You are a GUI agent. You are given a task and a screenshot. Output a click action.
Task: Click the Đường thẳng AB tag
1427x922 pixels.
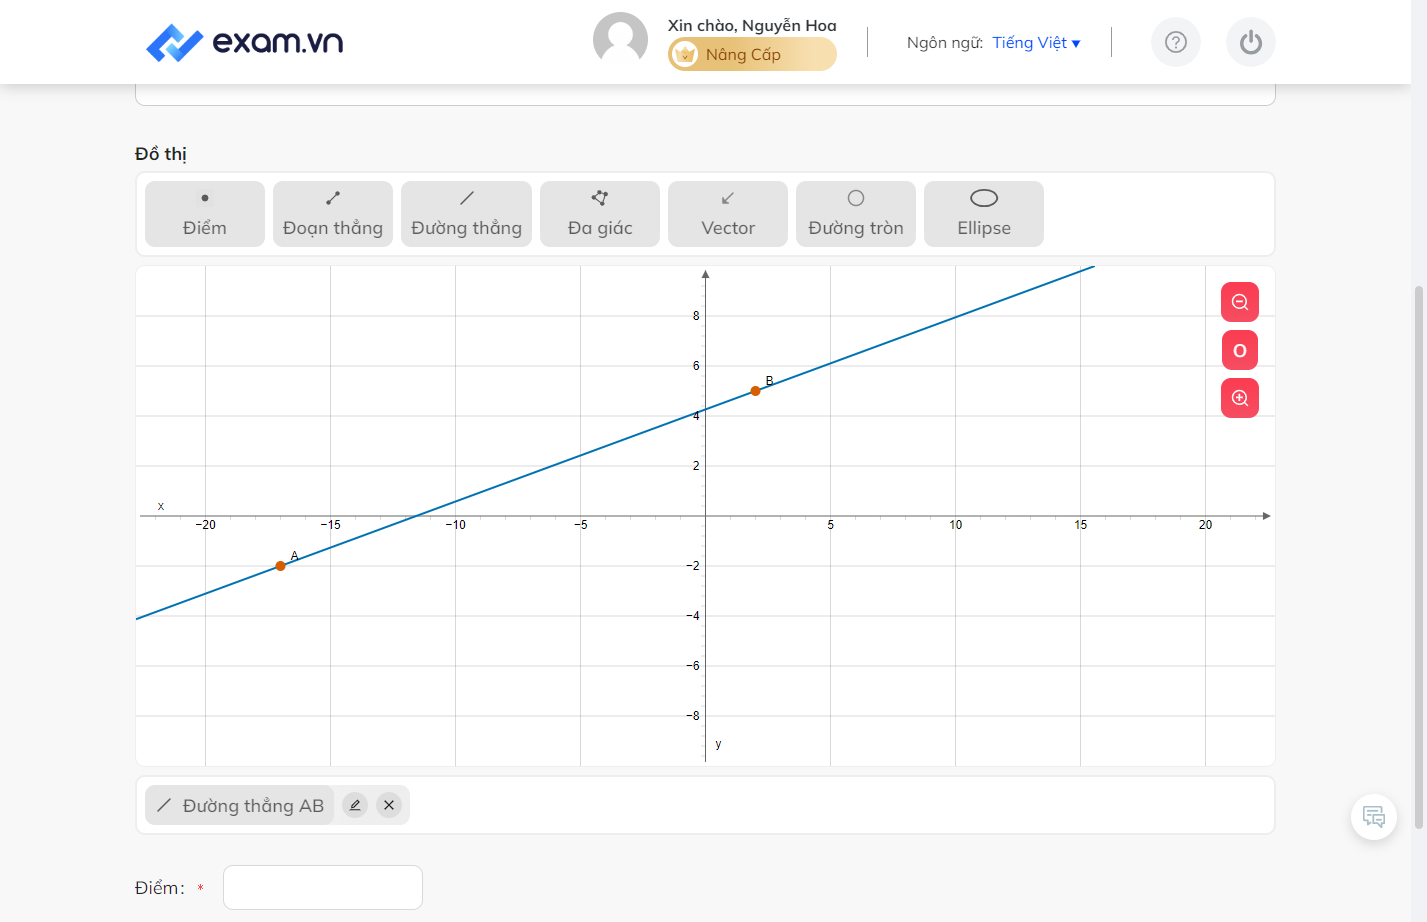(x=240, y=805)
